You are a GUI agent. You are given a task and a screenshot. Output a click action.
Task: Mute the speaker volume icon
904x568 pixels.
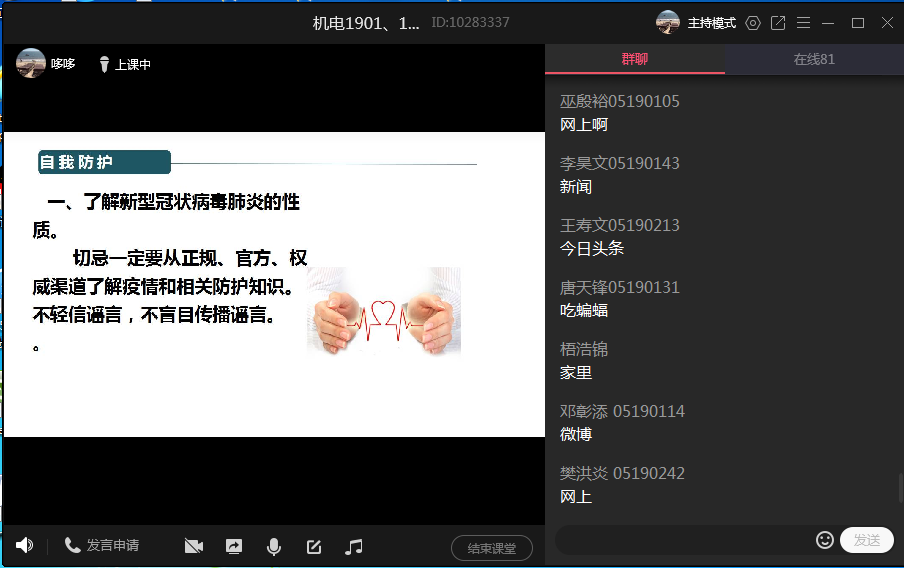(24, 545)
